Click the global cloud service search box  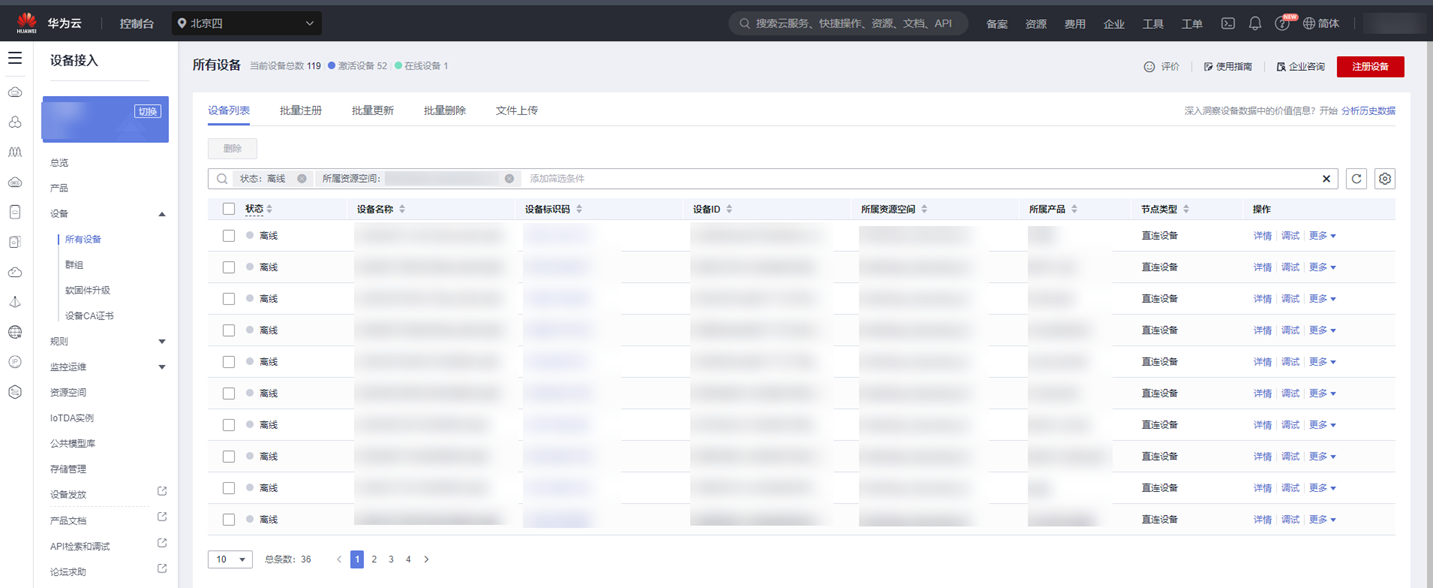(848, 23)
